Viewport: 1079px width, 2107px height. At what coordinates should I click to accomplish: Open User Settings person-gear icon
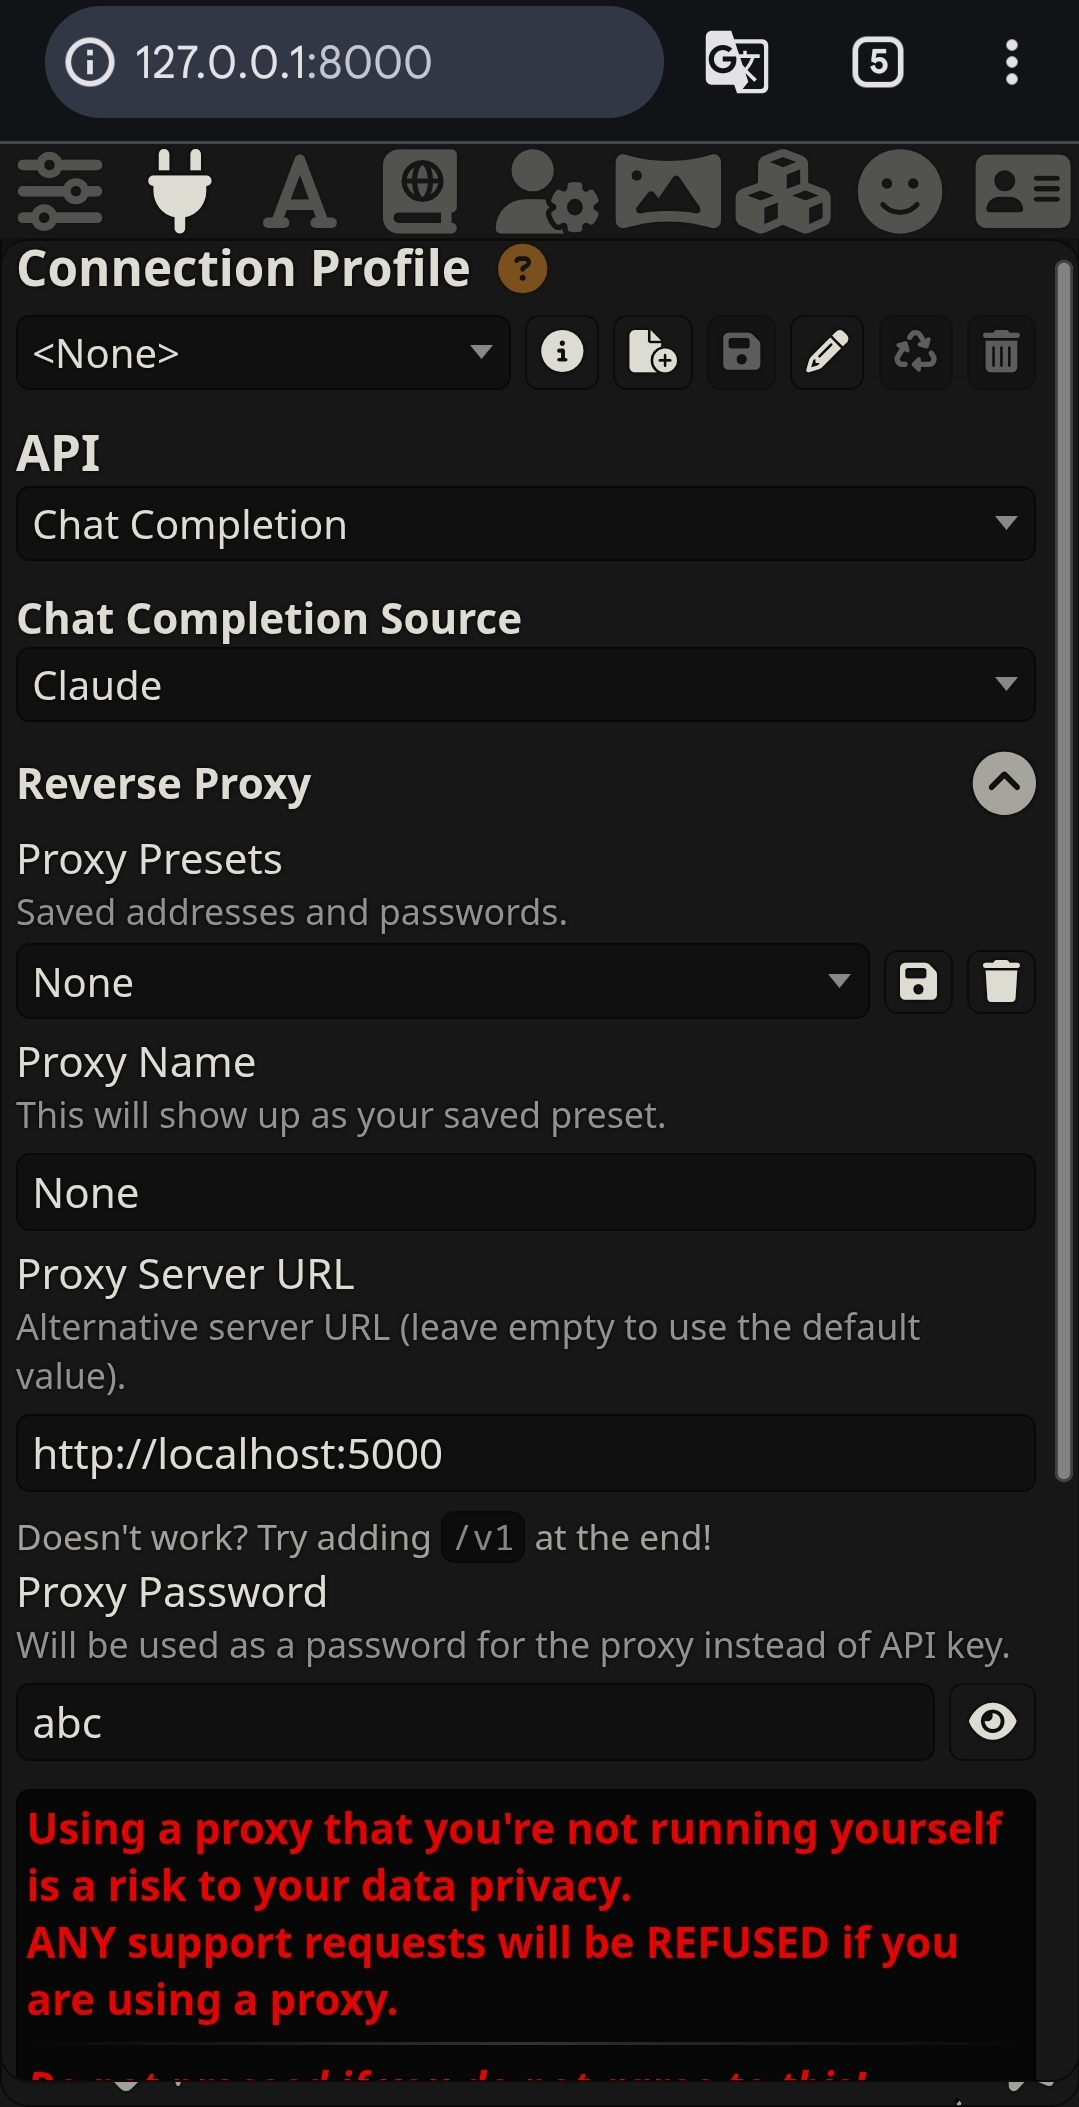(x=547, y=190)
